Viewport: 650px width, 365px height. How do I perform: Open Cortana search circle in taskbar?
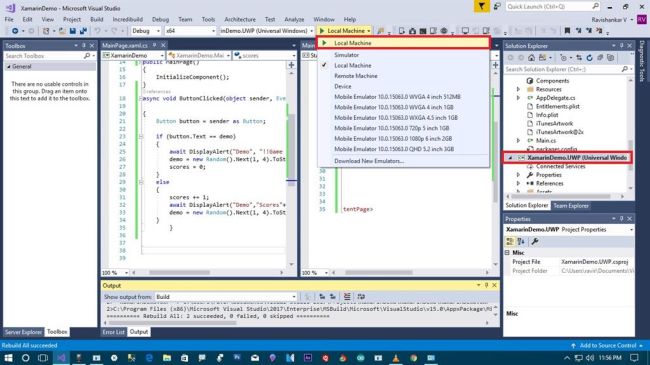(25, 358)
